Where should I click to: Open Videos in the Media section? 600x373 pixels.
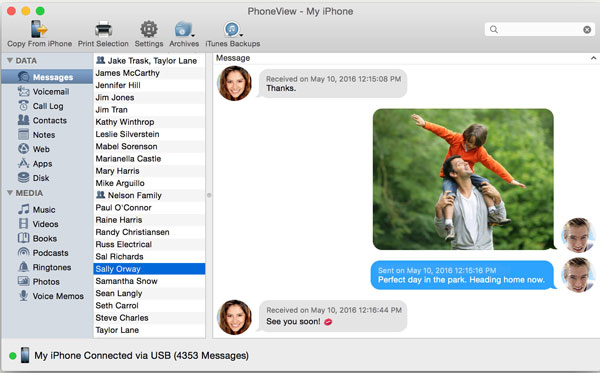click(x=47, y=224)
